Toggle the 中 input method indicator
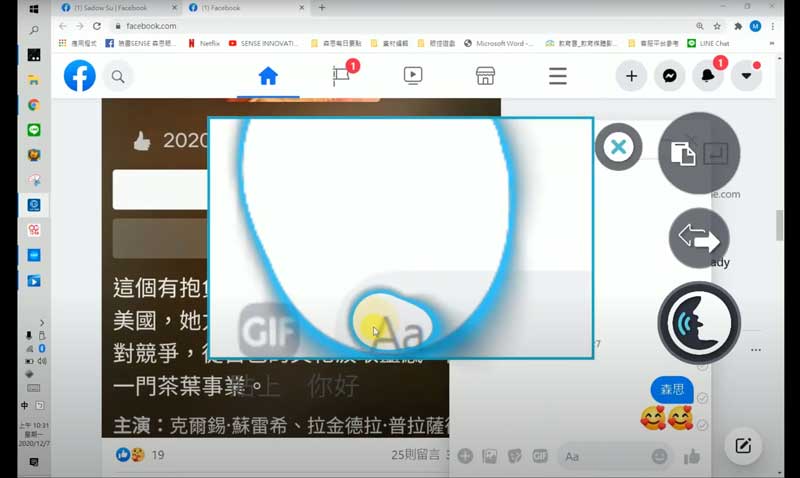 [24, 406]
